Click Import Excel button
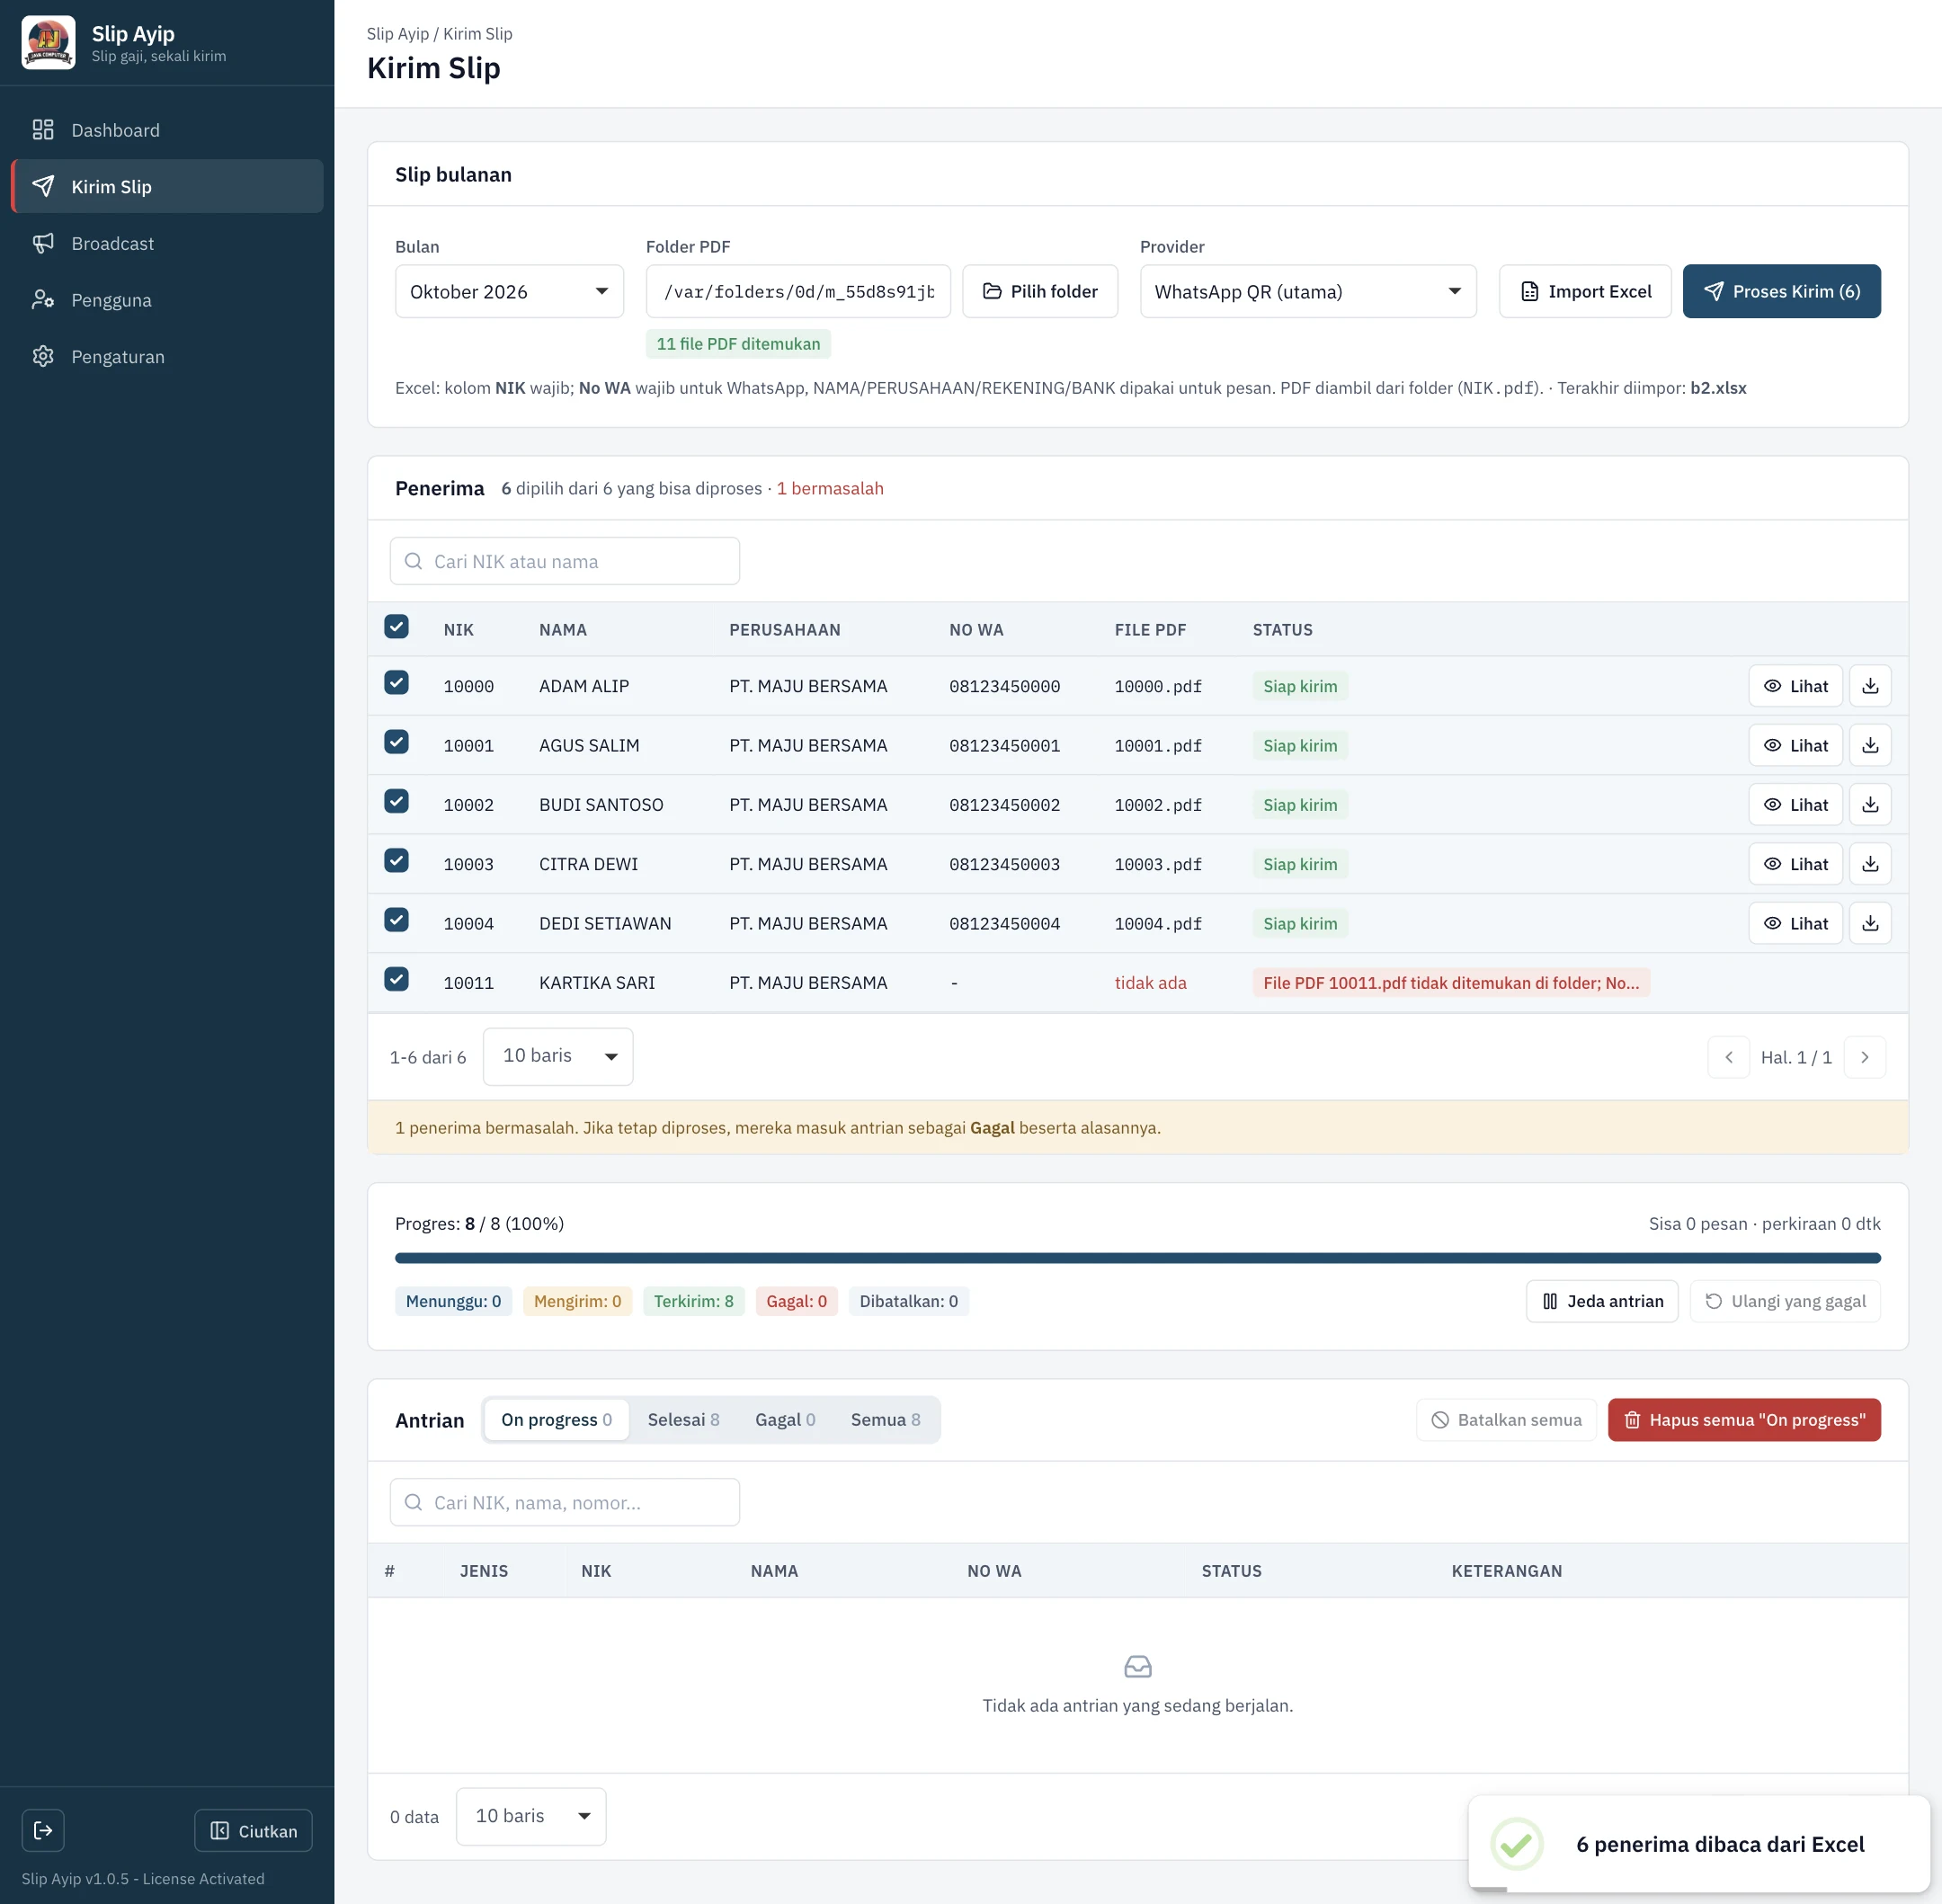 click(1585, 291)
